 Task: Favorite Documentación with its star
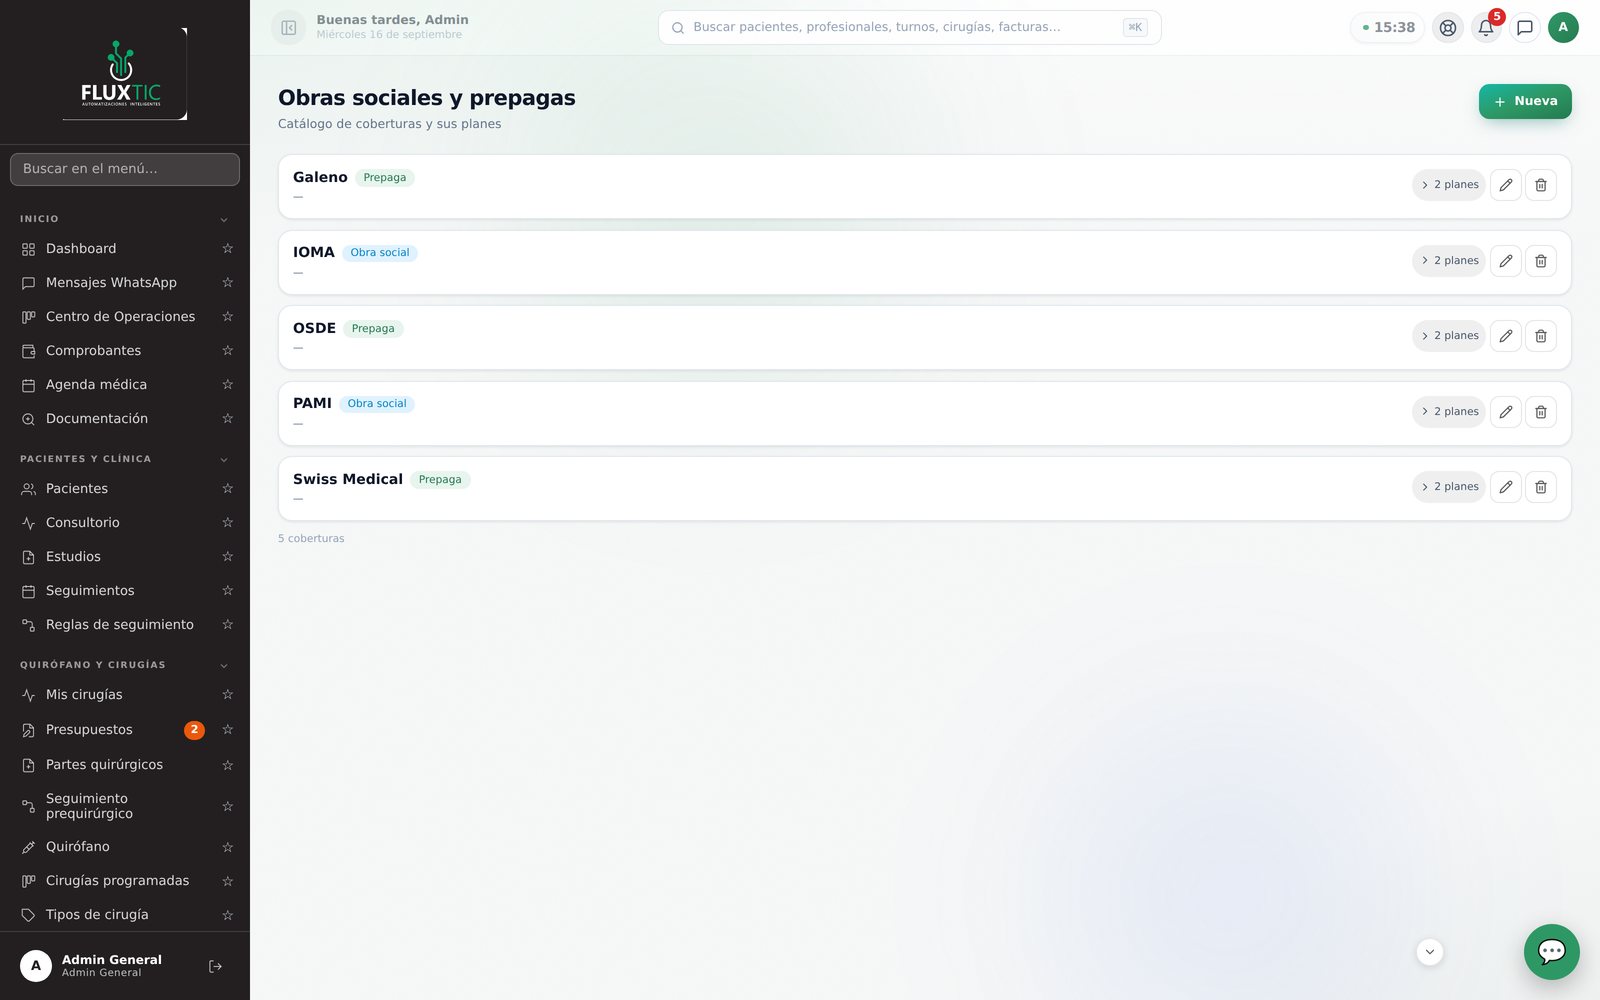tap(227, 419)
